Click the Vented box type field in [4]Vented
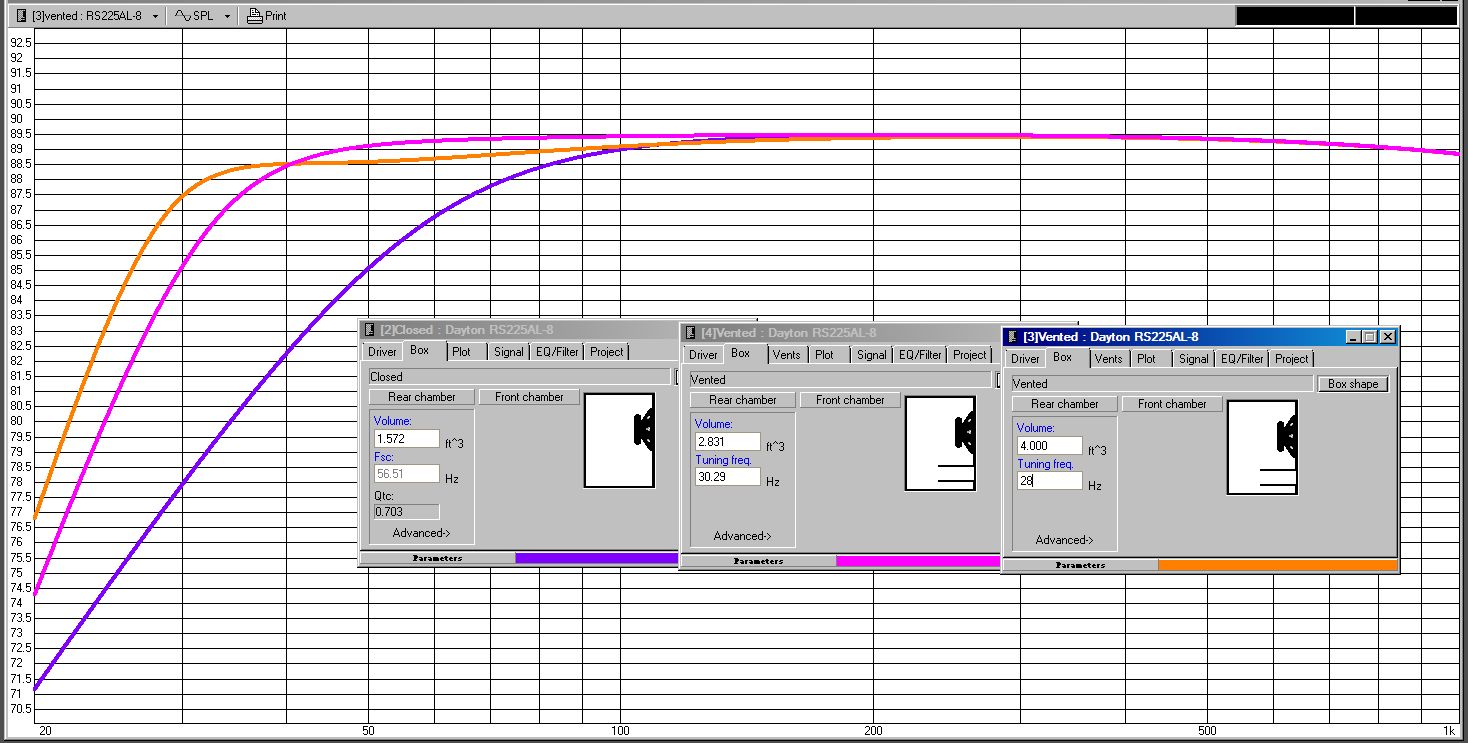The image size is (1468, 743). 841,380
